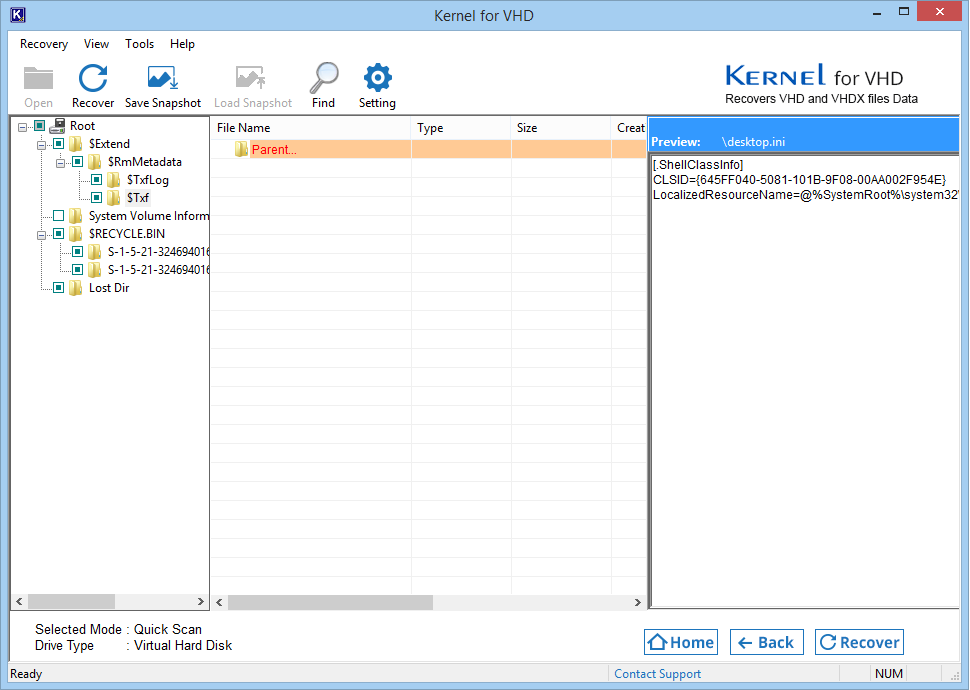This screenshot has width=970, height=690.
Task: Collapse the $Extend tree node
Action: 41,145
